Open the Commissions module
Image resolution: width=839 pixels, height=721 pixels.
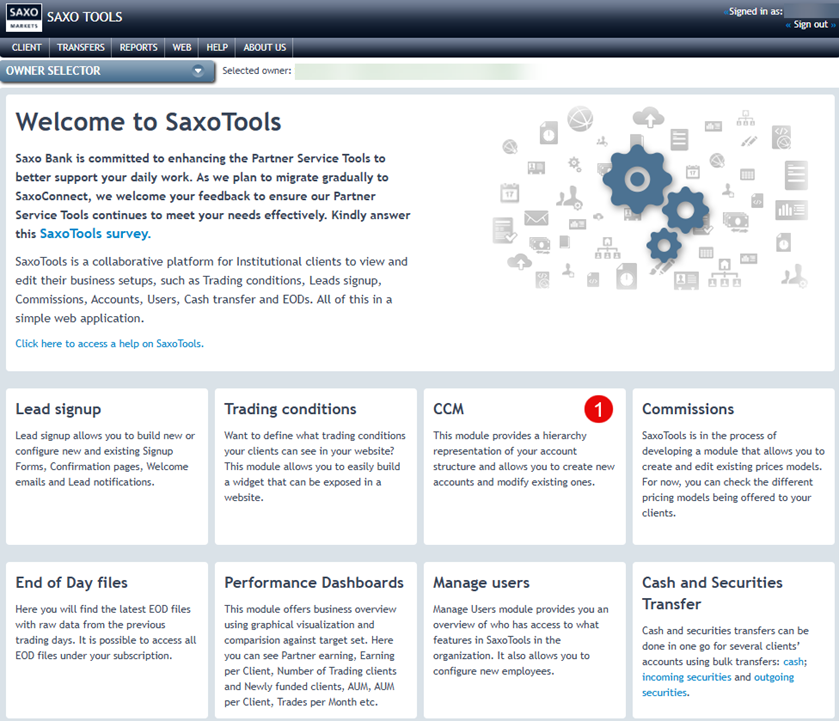pos(688,409)
